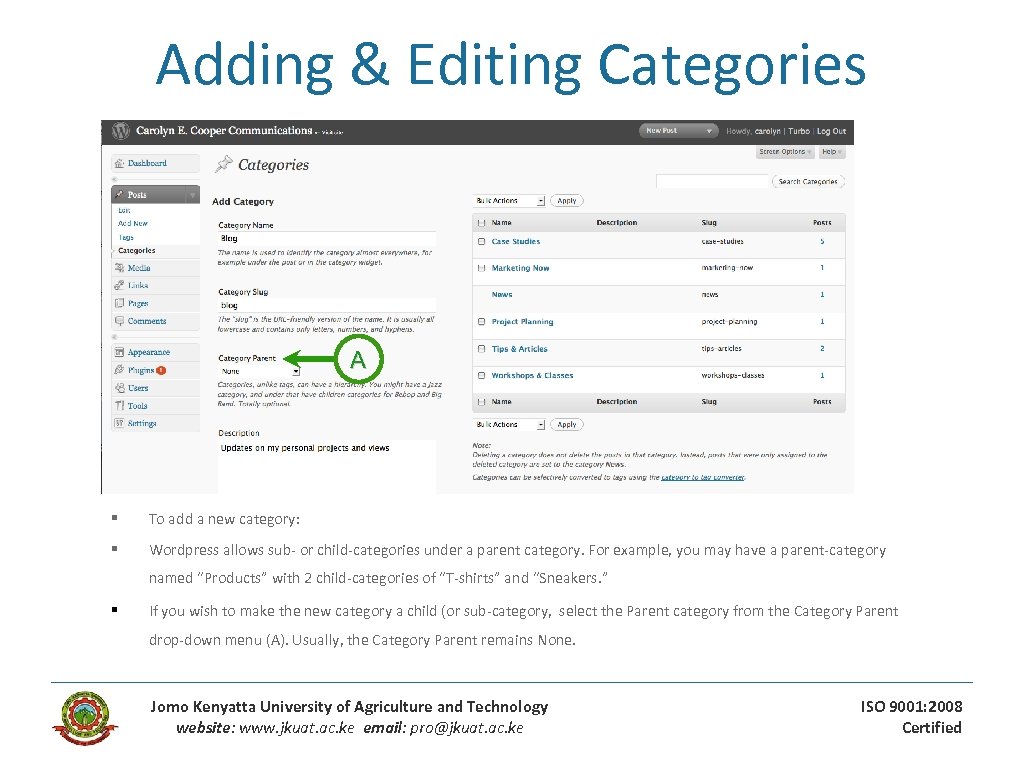1024x768 pixels.
Task: Click inside the Search Categories input field
Action: [712, 181]
